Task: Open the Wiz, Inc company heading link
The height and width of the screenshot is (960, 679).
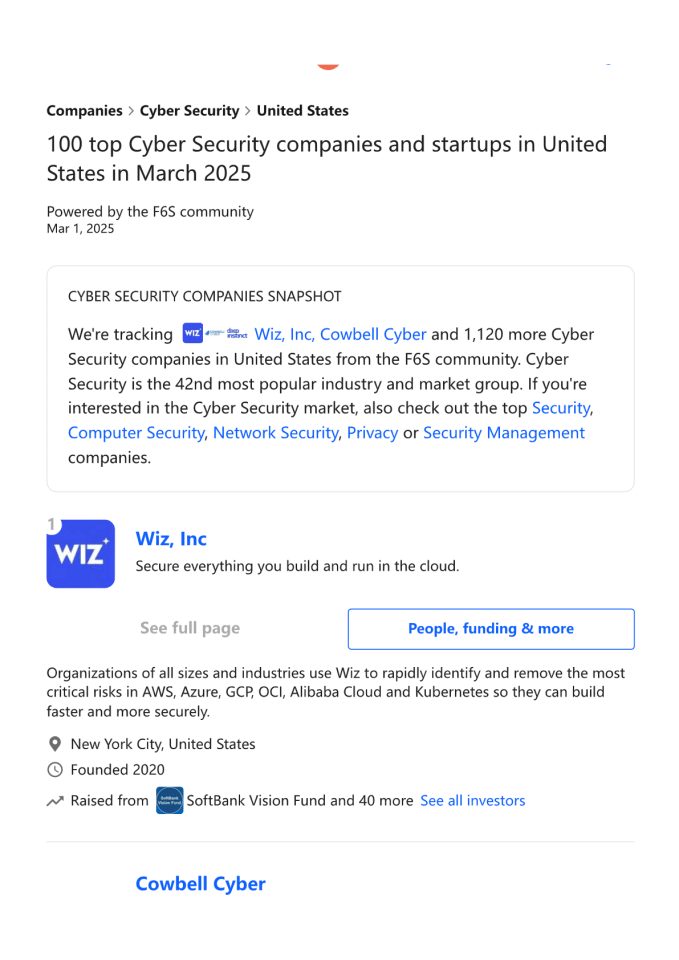Action: click(x=171, y=539)
